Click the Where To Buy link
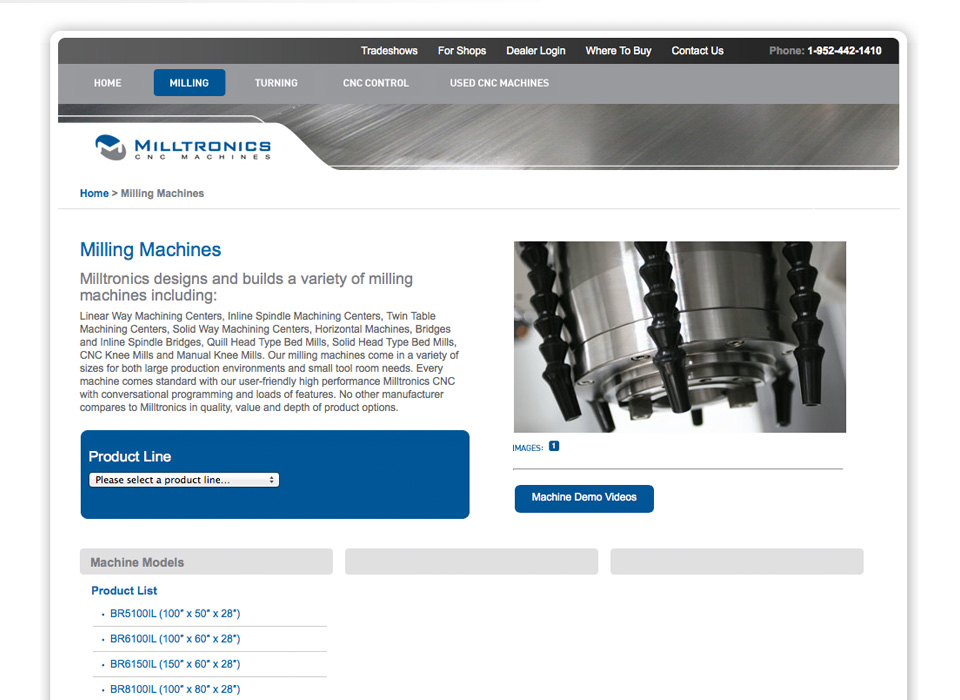 click(618, 51)
